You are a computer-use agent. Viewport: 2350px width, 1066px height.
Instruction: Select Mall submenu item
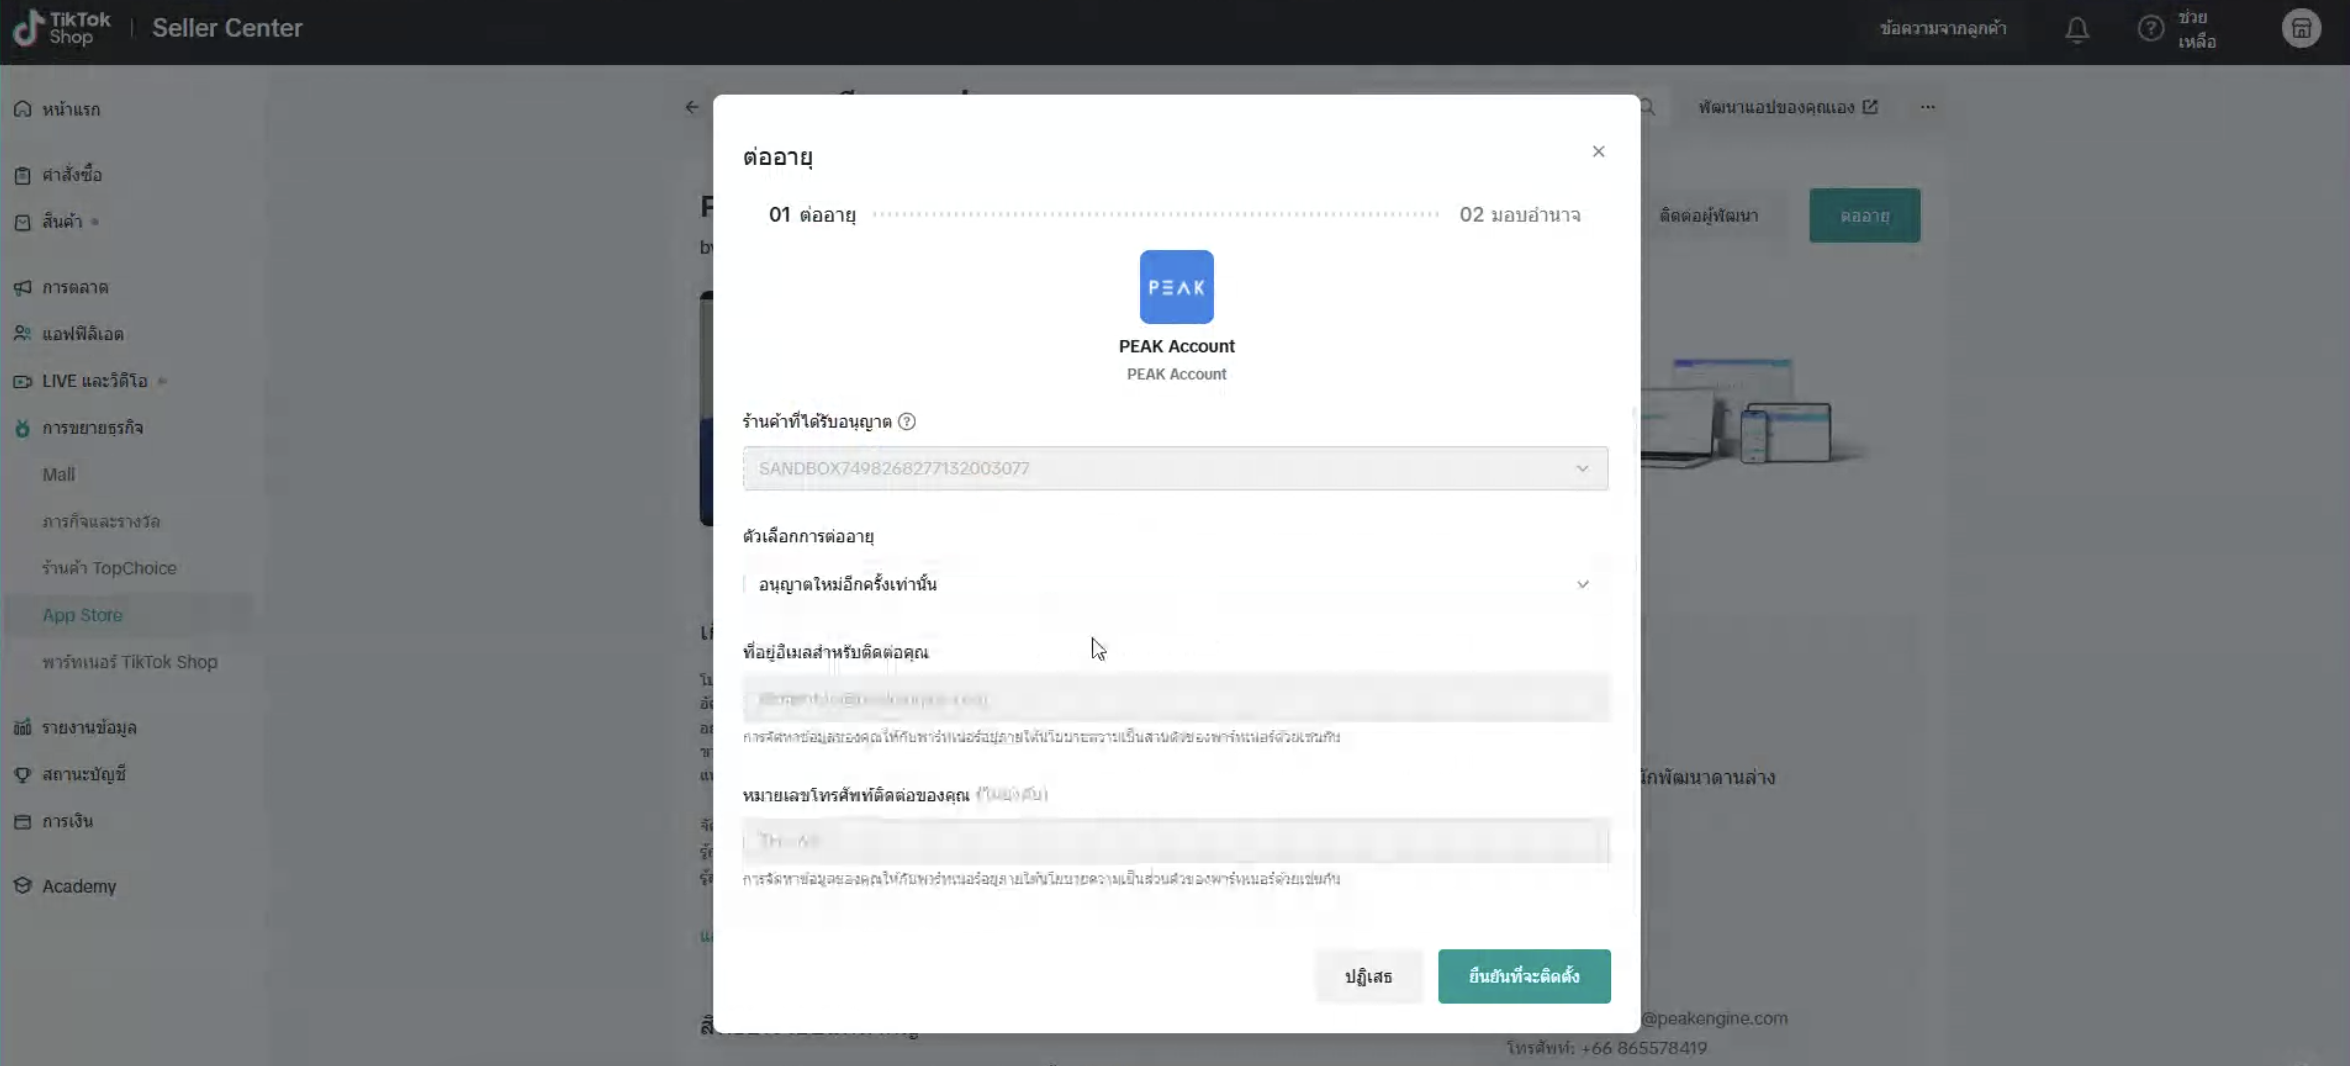(58, 475)
